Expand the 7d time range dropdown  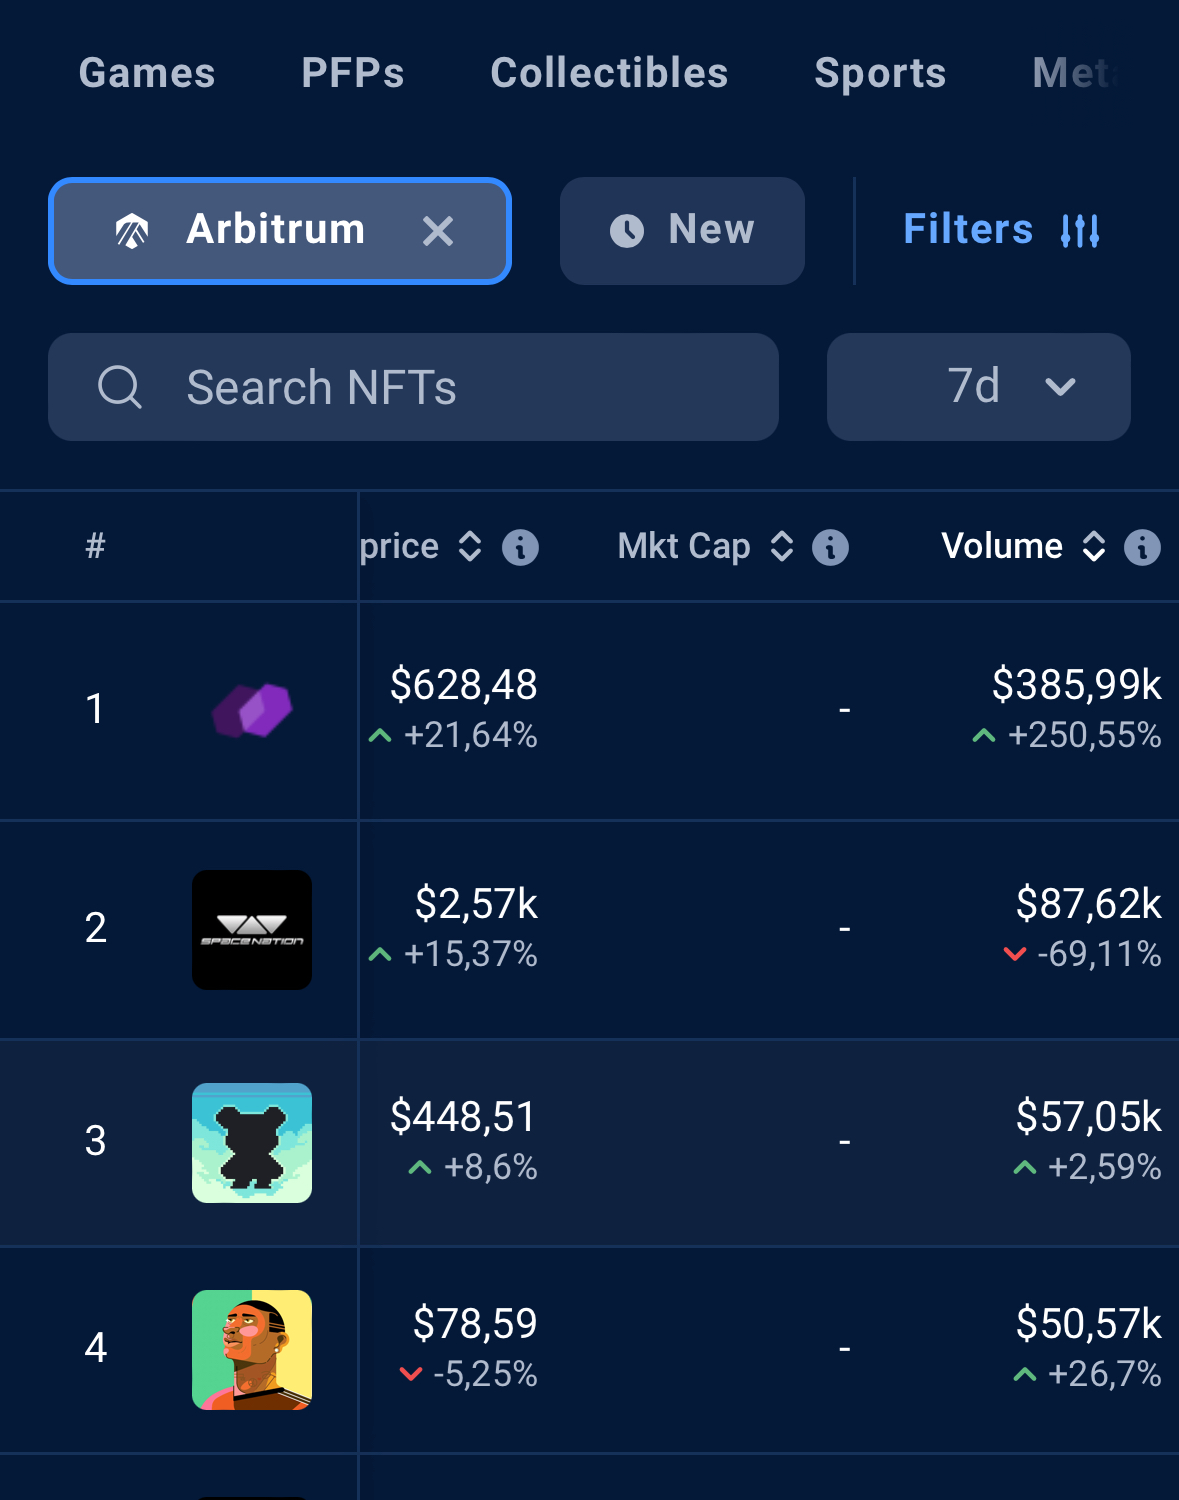tap(979, 387)
